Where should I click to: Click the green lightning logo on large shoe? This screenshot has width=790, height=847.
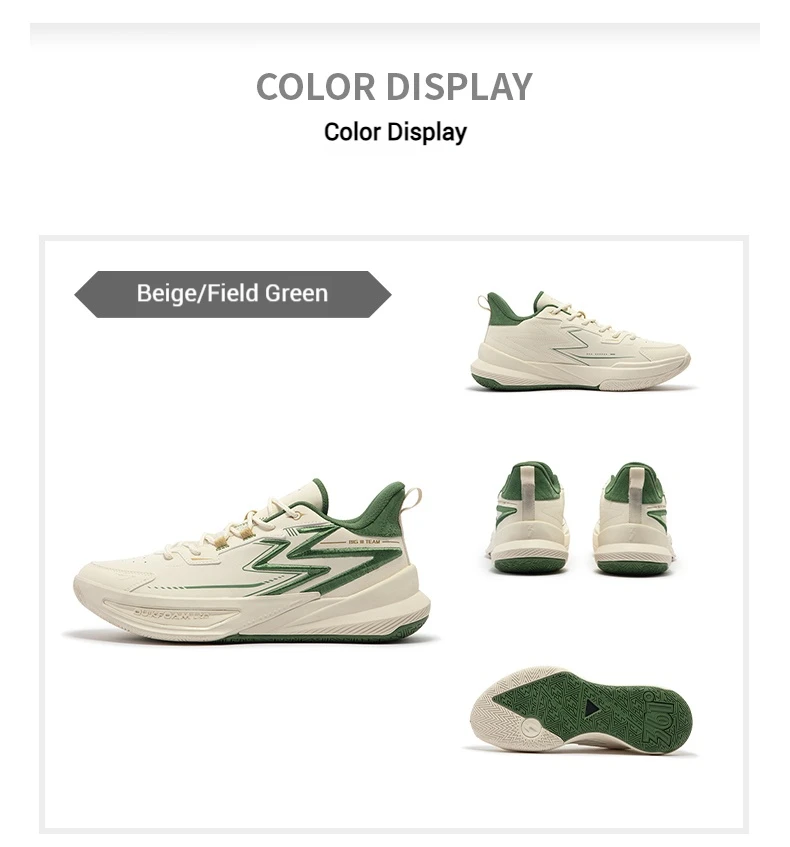point(324,563)
